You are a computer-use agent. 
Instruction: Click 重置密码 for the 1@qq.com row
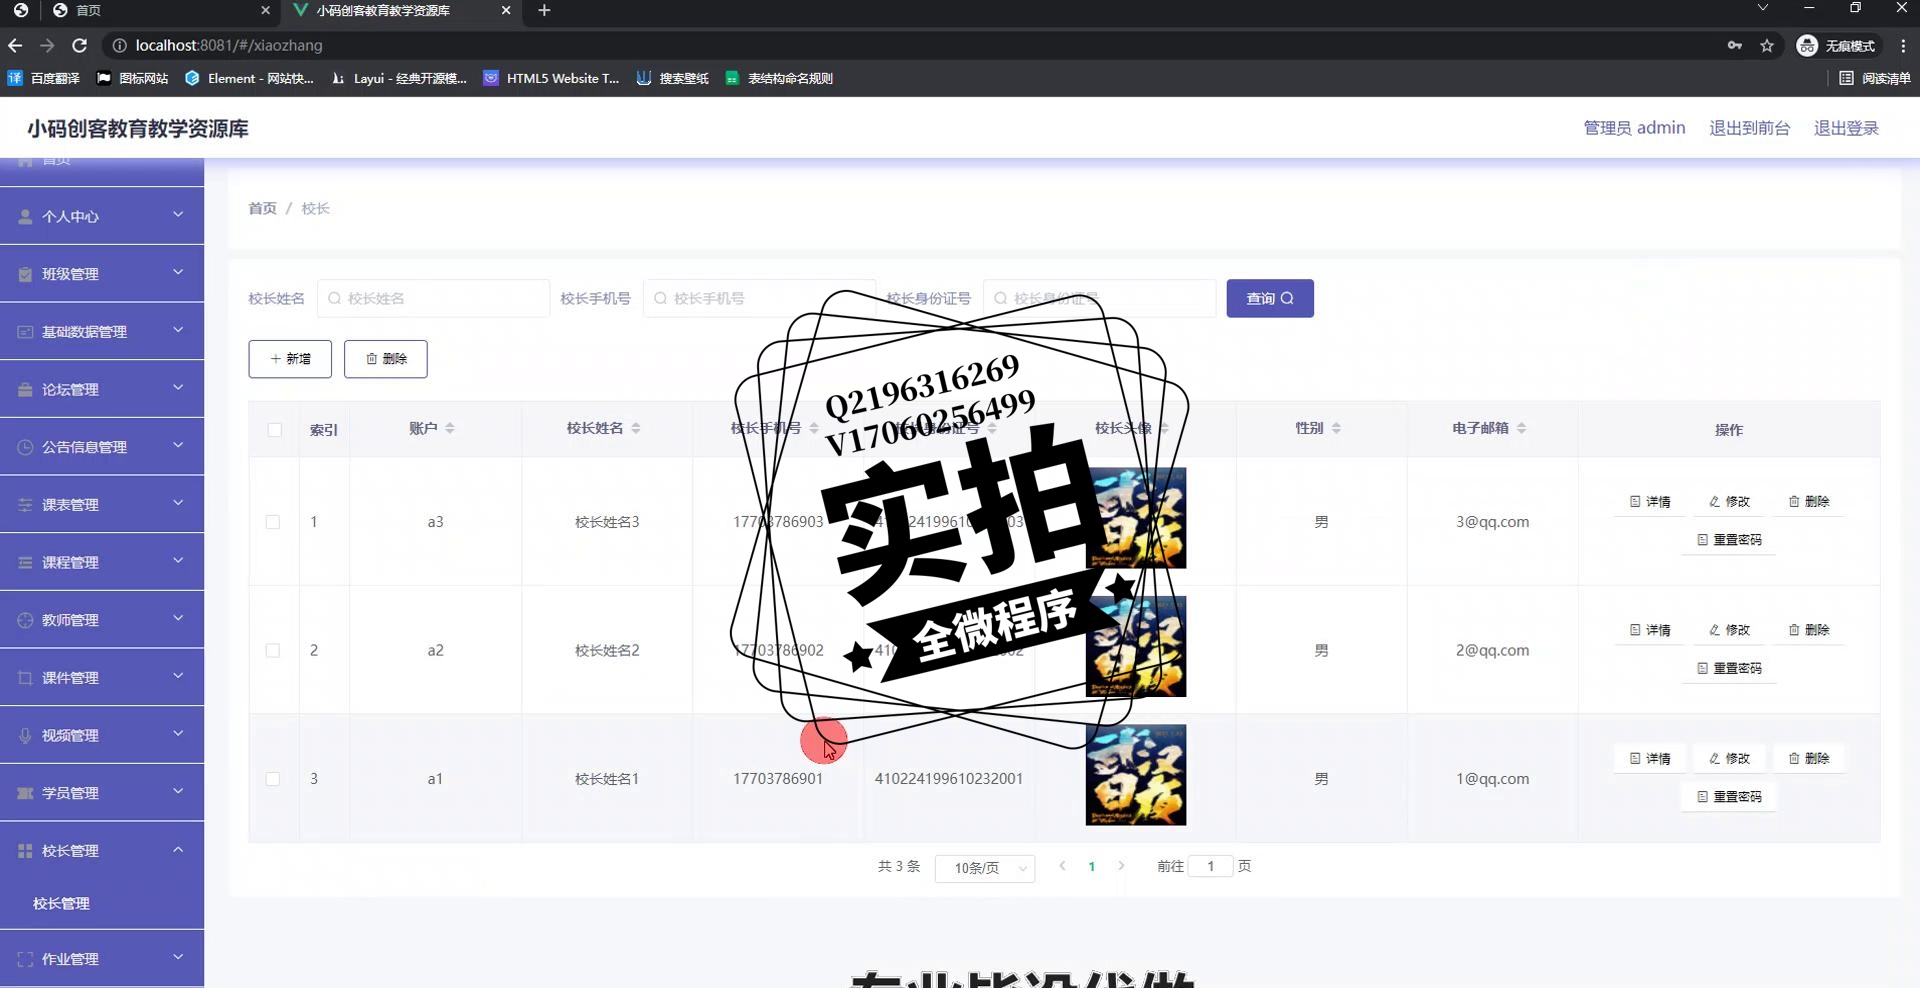1729,797
